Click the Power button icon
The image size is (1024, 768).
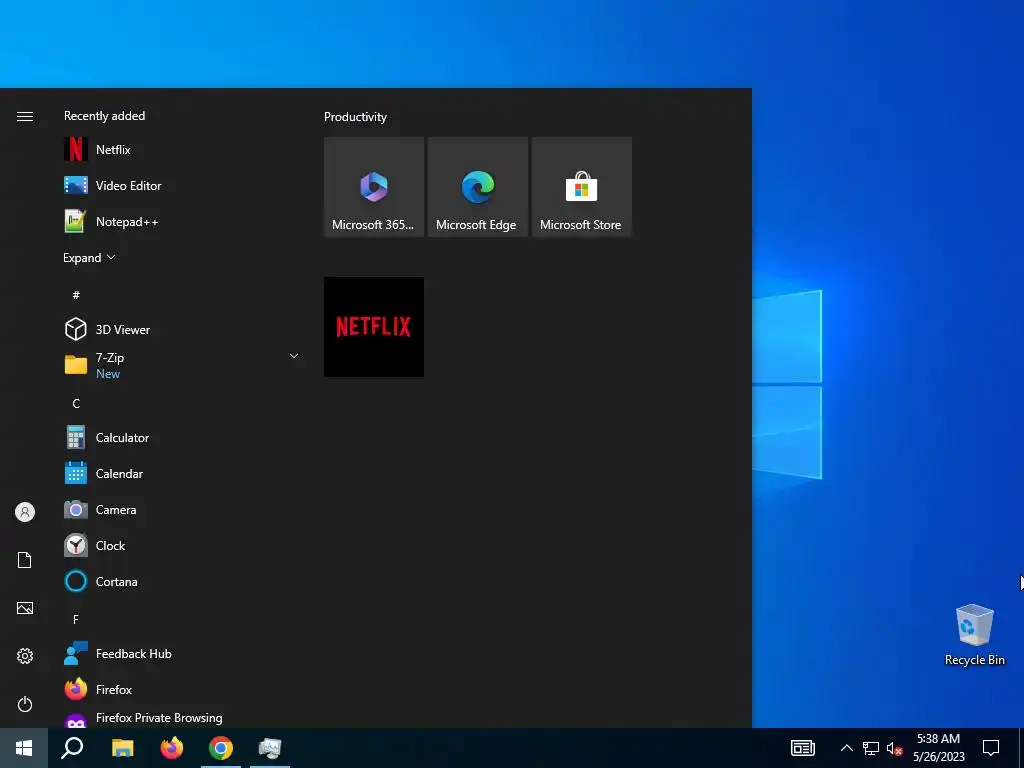pyautogui.click(x=25, y=704)
